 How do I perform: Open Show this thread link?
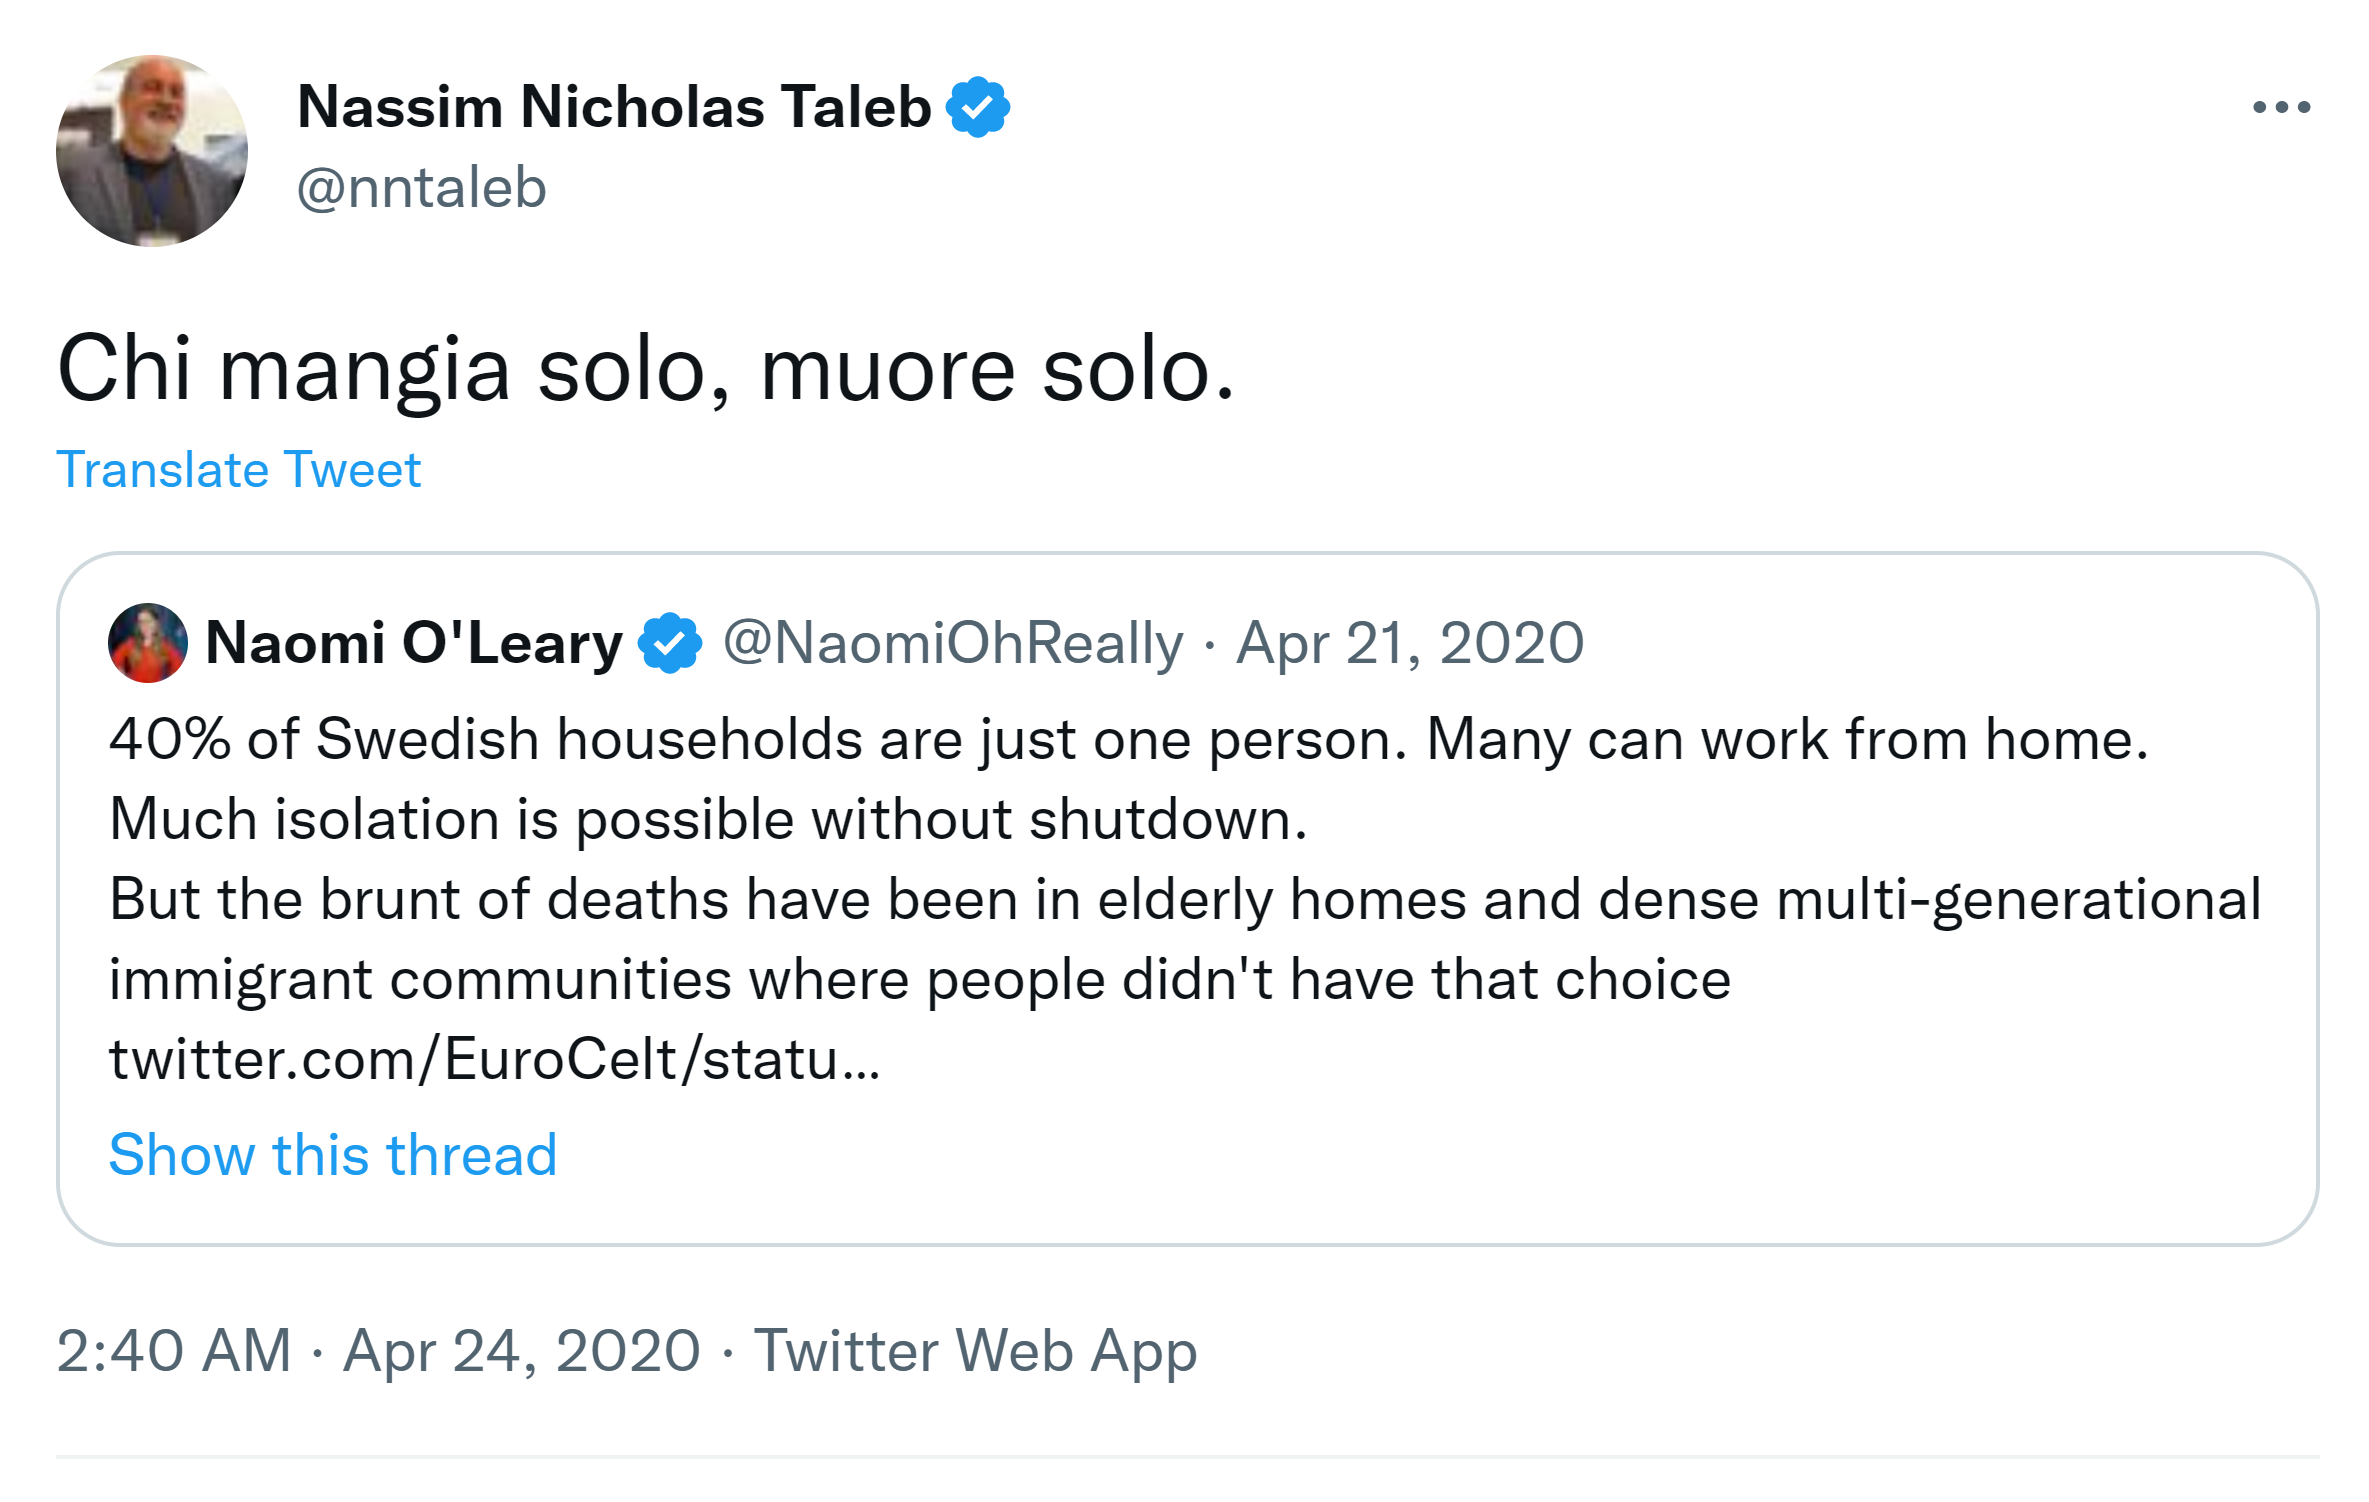[332, 1155]
